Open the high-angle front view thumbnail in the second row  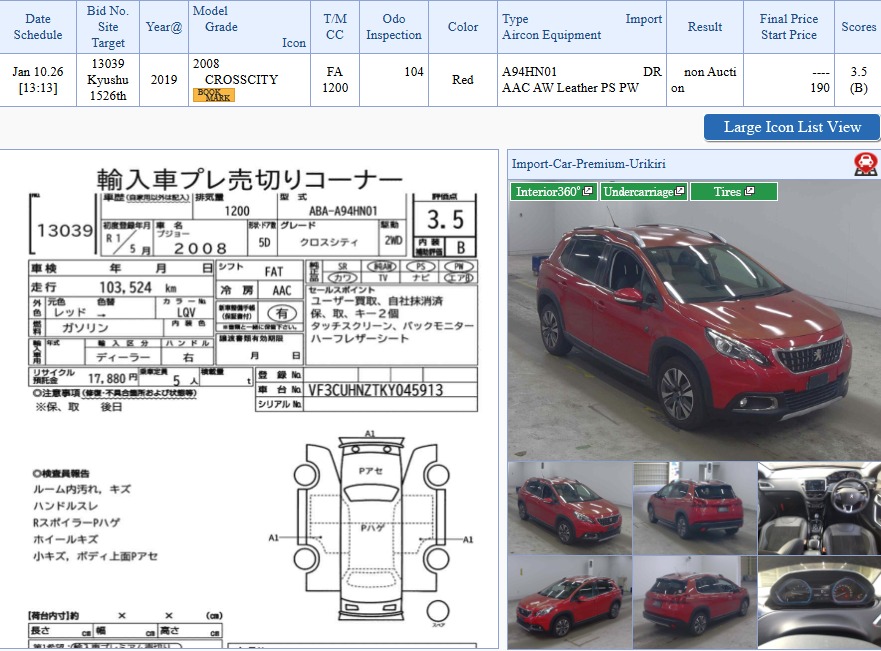tap(570, 602)
